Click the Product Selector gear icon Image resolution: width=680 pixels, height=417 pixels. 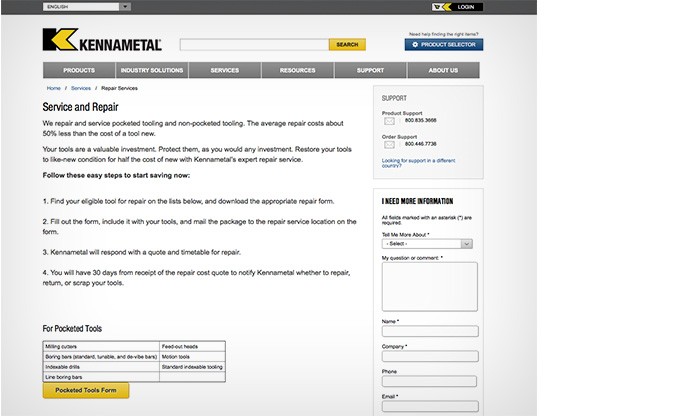(x=413, y=44)
